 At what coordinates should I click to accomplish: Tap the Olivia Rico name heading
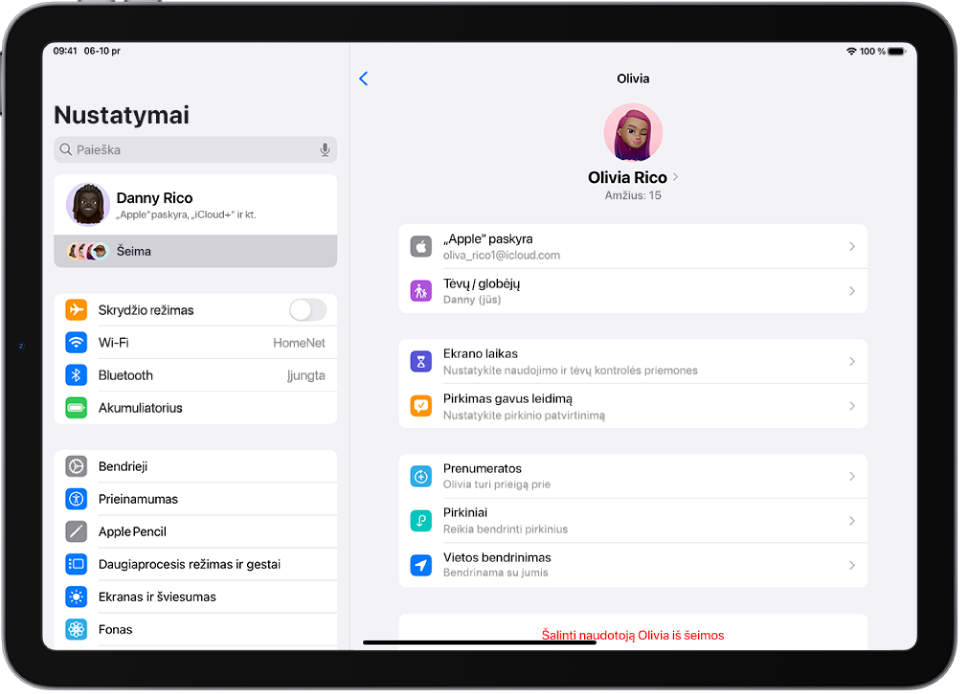pyautogui.click(x=628, y=177)
